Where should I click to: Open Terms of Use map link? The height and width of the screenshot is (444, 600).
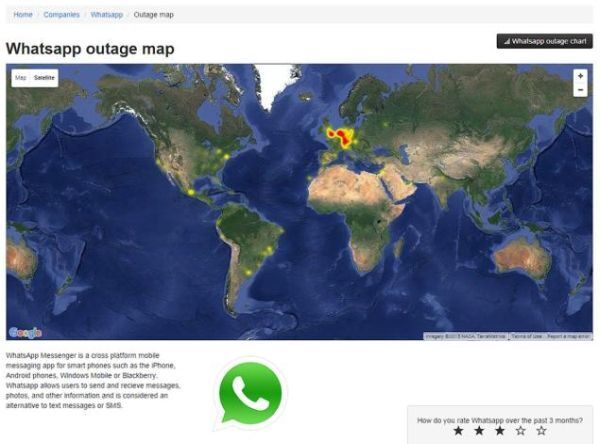(527, 336)
